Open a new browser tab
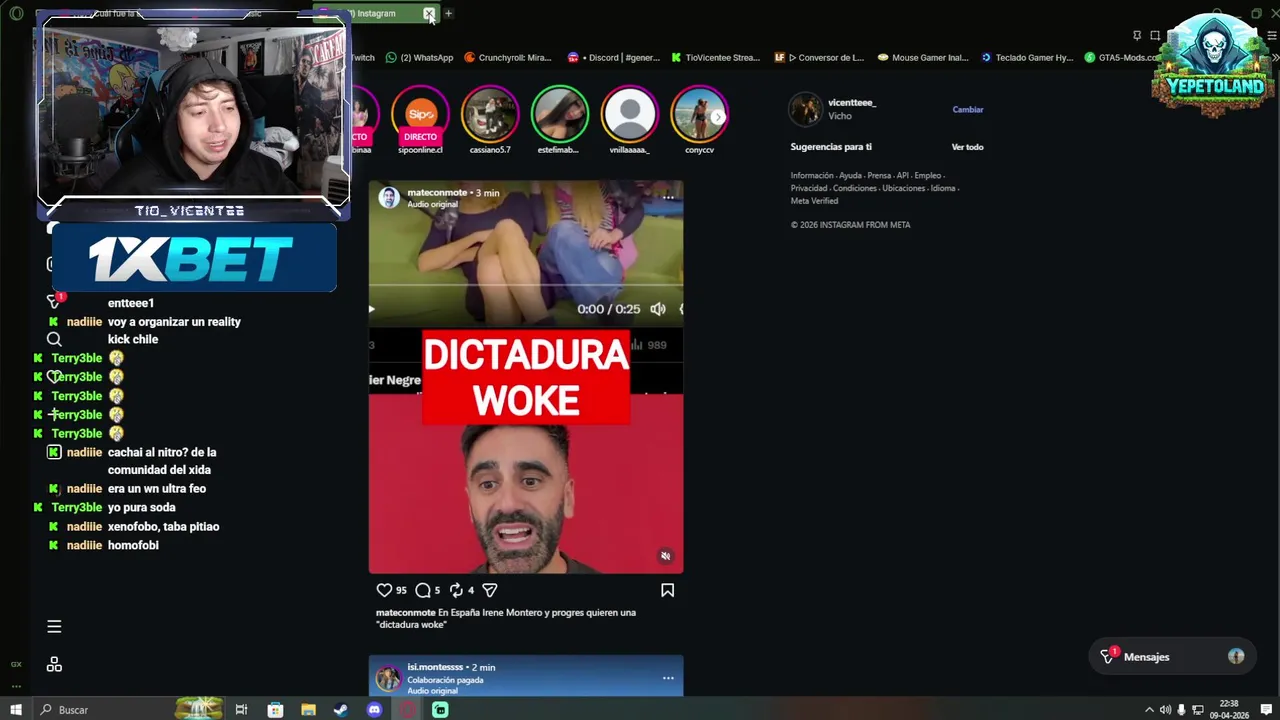1280x720 pixels. coord(449,13)
